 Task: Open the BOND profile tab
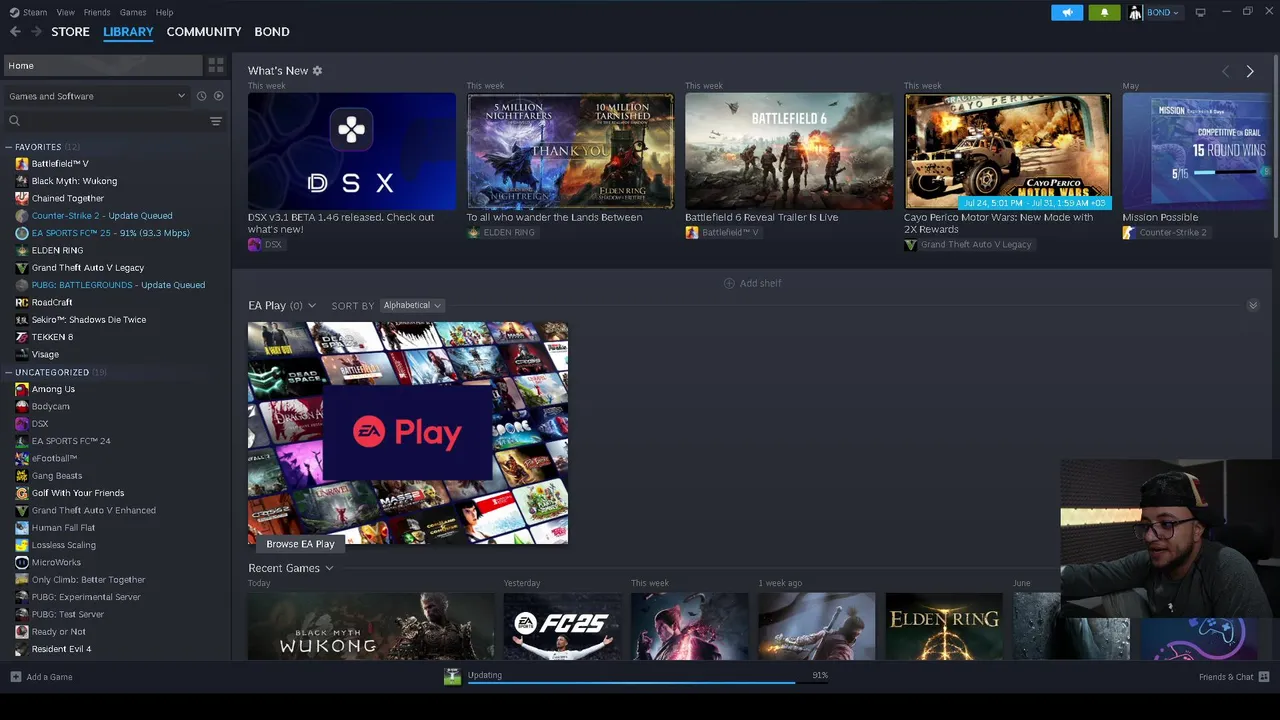click(x=272, y=32)
